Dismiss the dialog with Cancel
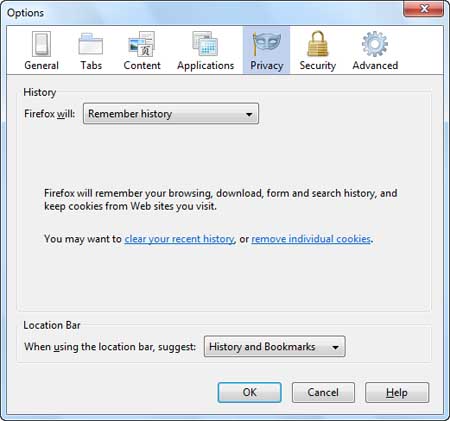 coord(323,392)
